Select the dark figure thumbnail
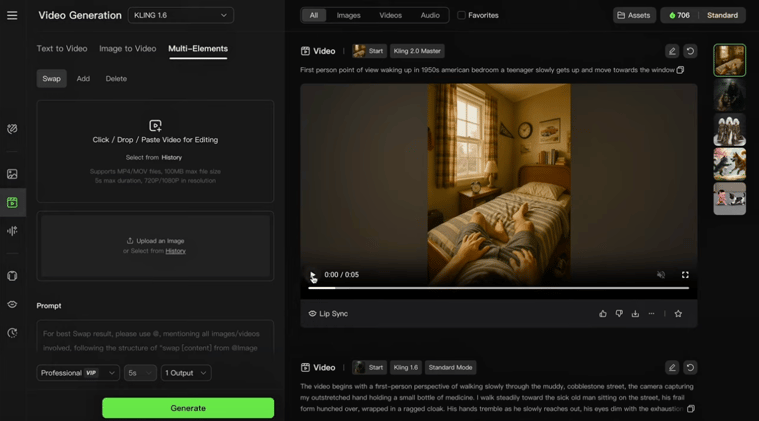 pyautogui.click(x=729, y=95)
